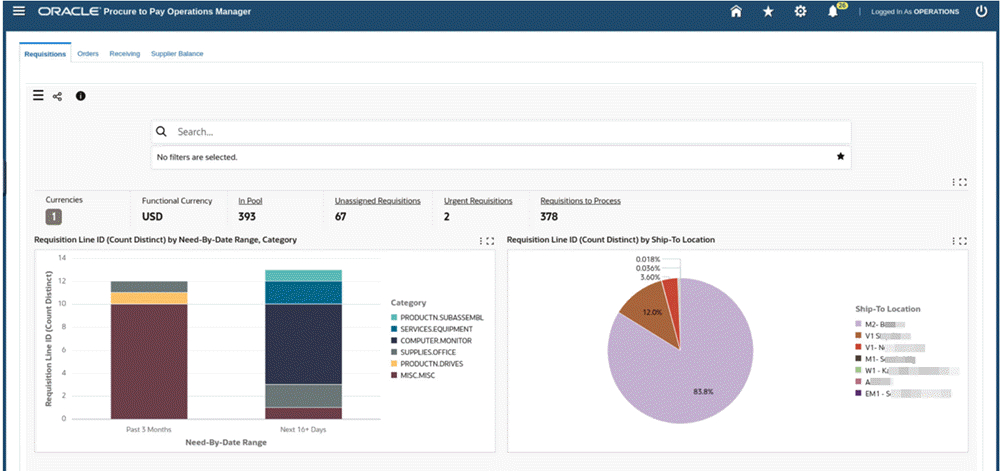Click the EM1 ship-to legend entry
The image size is (1000, 471).
904,394
